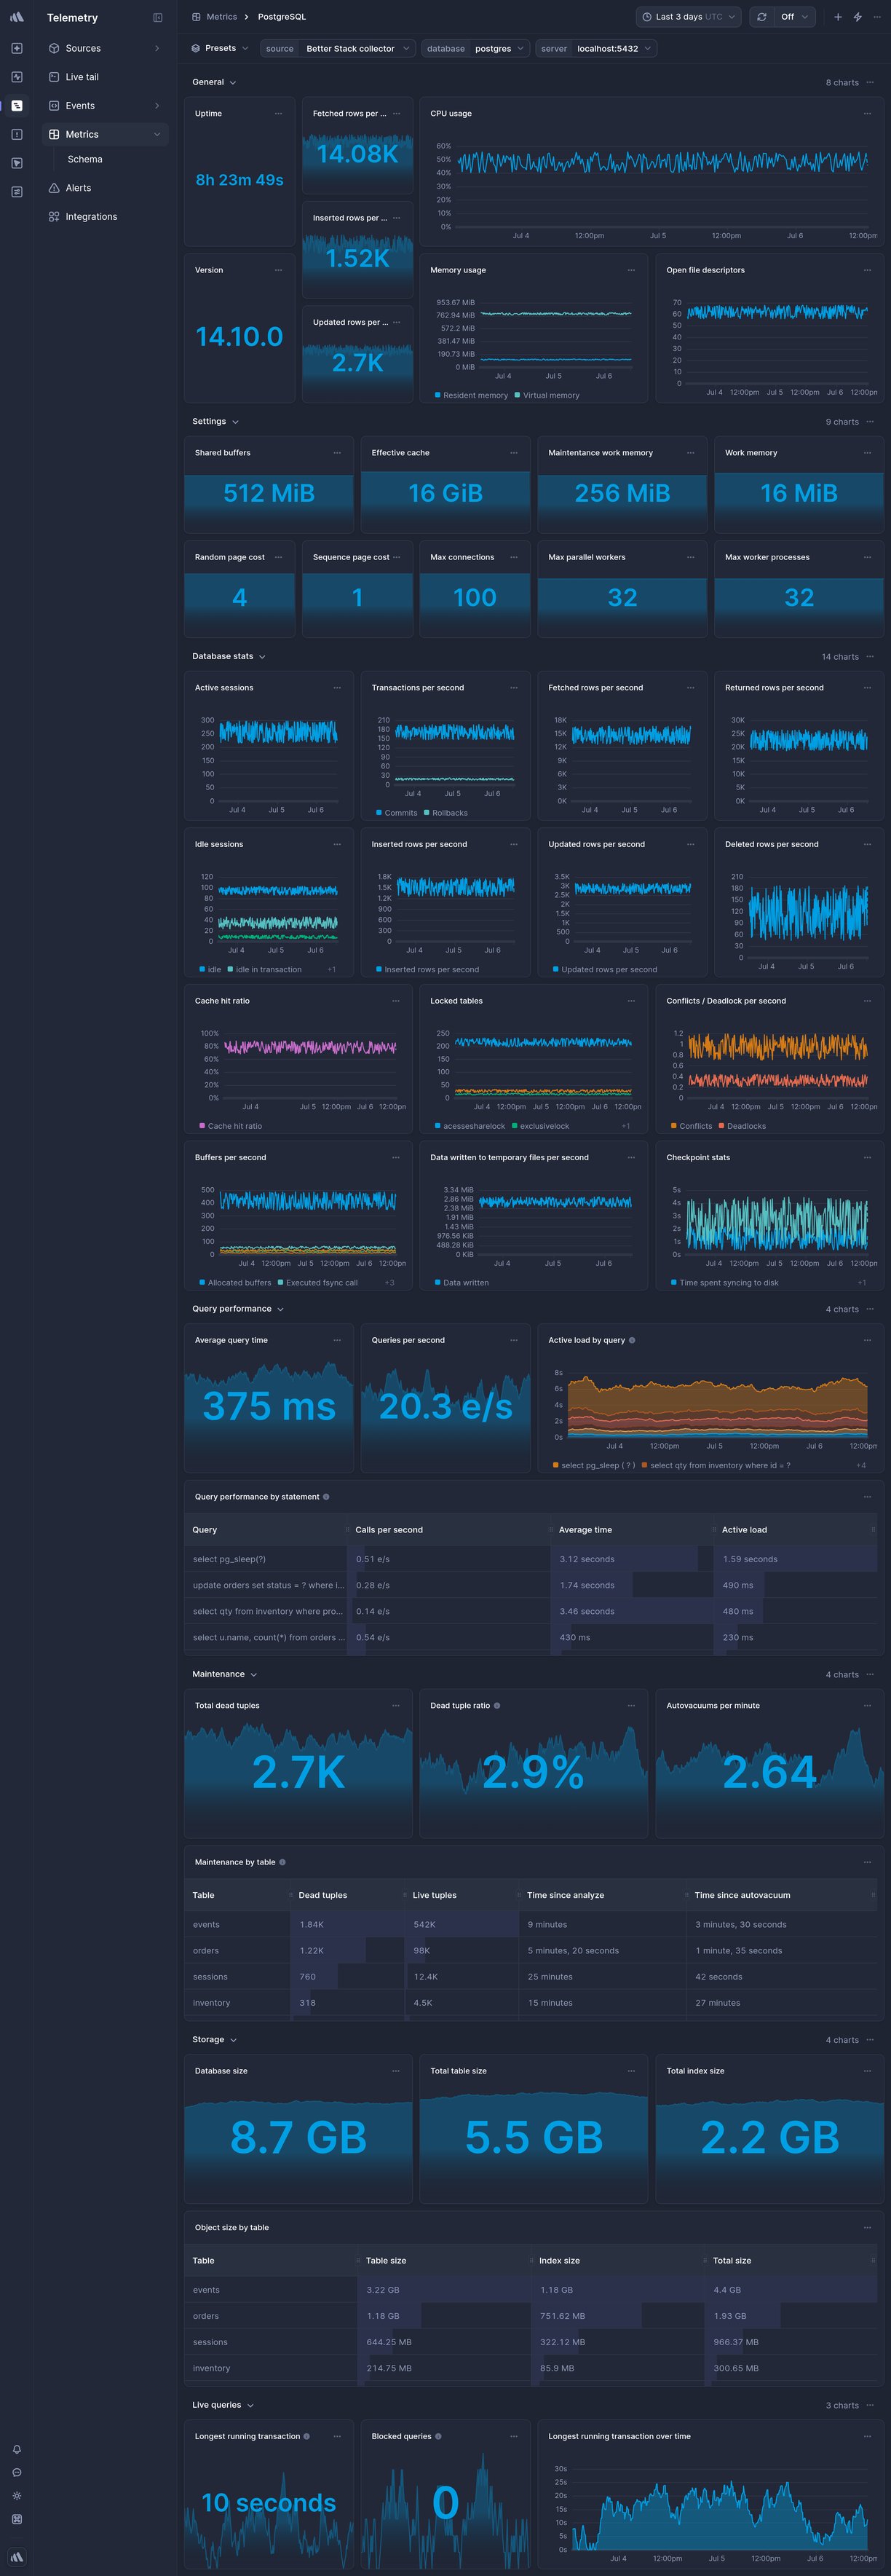Click info icon next to Active load by query
The height and width of the screenshot is (2576, 891).
point(632,1341)
